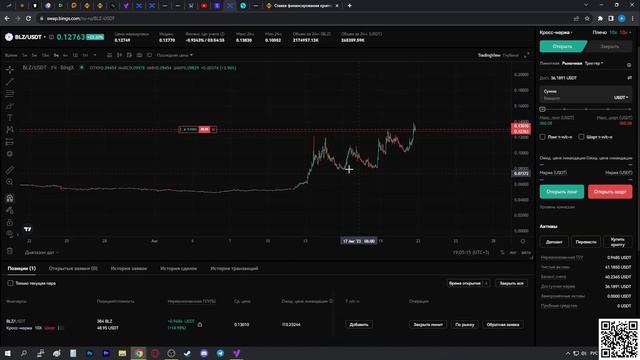Open Chrome from the Windows taskbar
The image size is (640, 360).
pyautogui.click(x=139, y=353)
